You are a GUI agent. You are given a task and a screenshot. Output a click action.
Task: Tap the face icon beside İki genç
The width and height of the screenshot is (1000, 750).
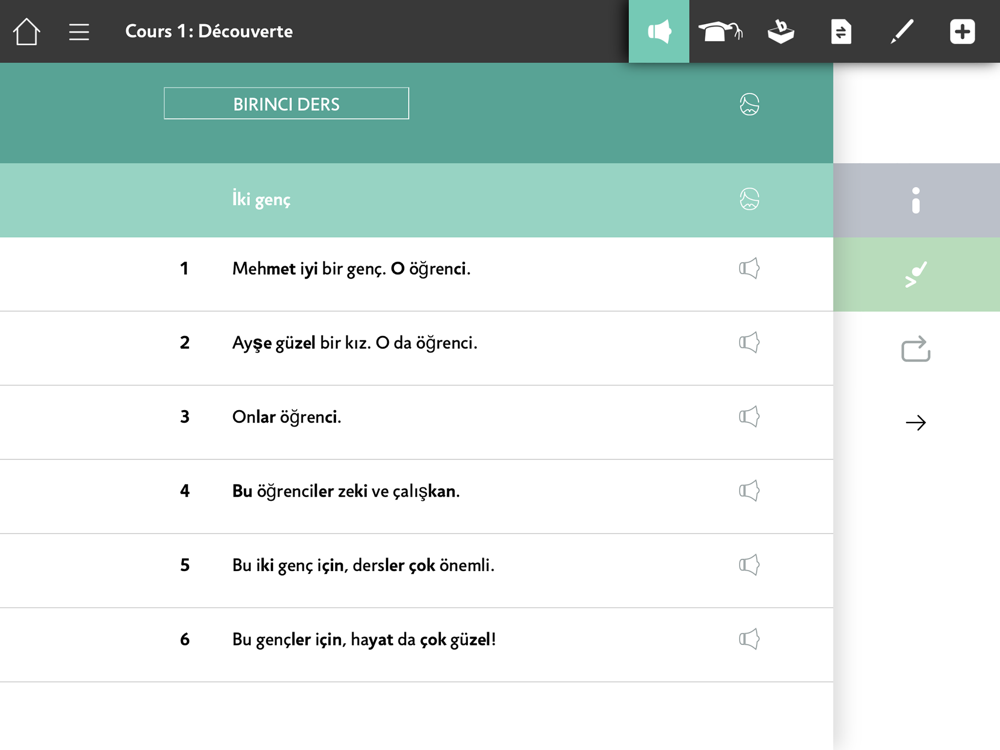749,199
